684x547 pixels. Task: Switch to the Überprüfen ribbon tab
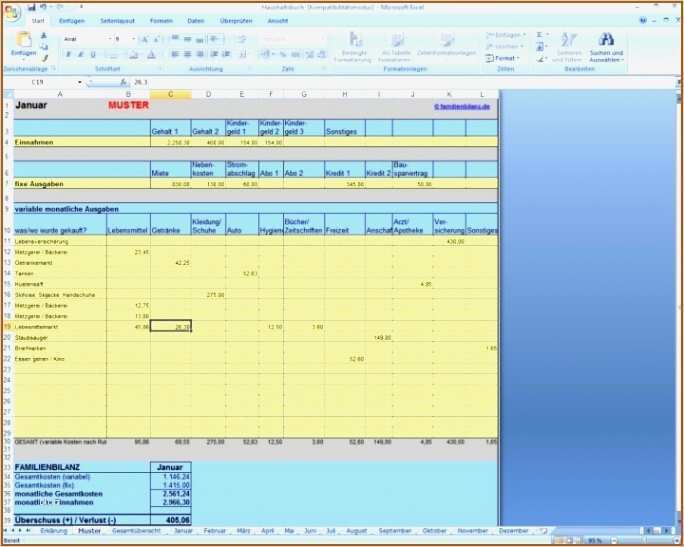pyautogui.click(x=236, y=21)
